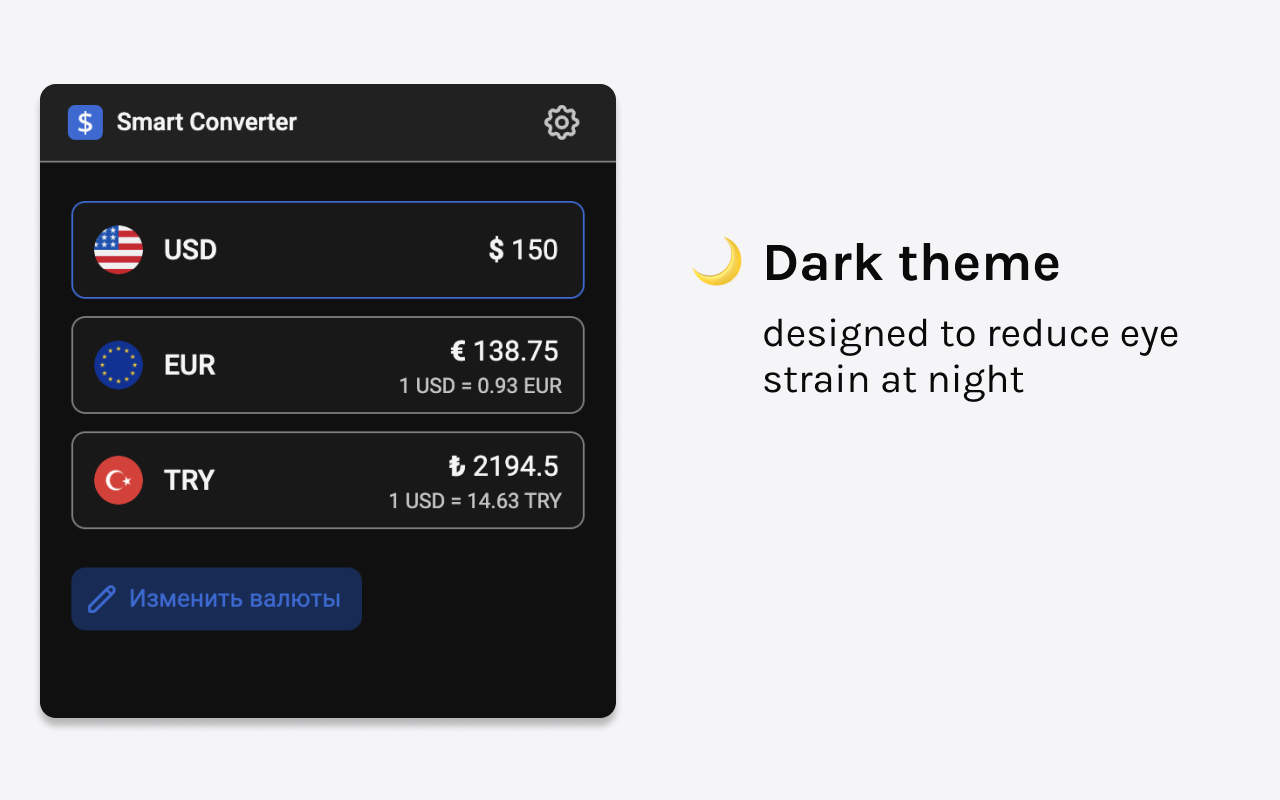Click the Turkish flag icon
The height and width of the screenshot is (800, 1280).
(118, 480)
